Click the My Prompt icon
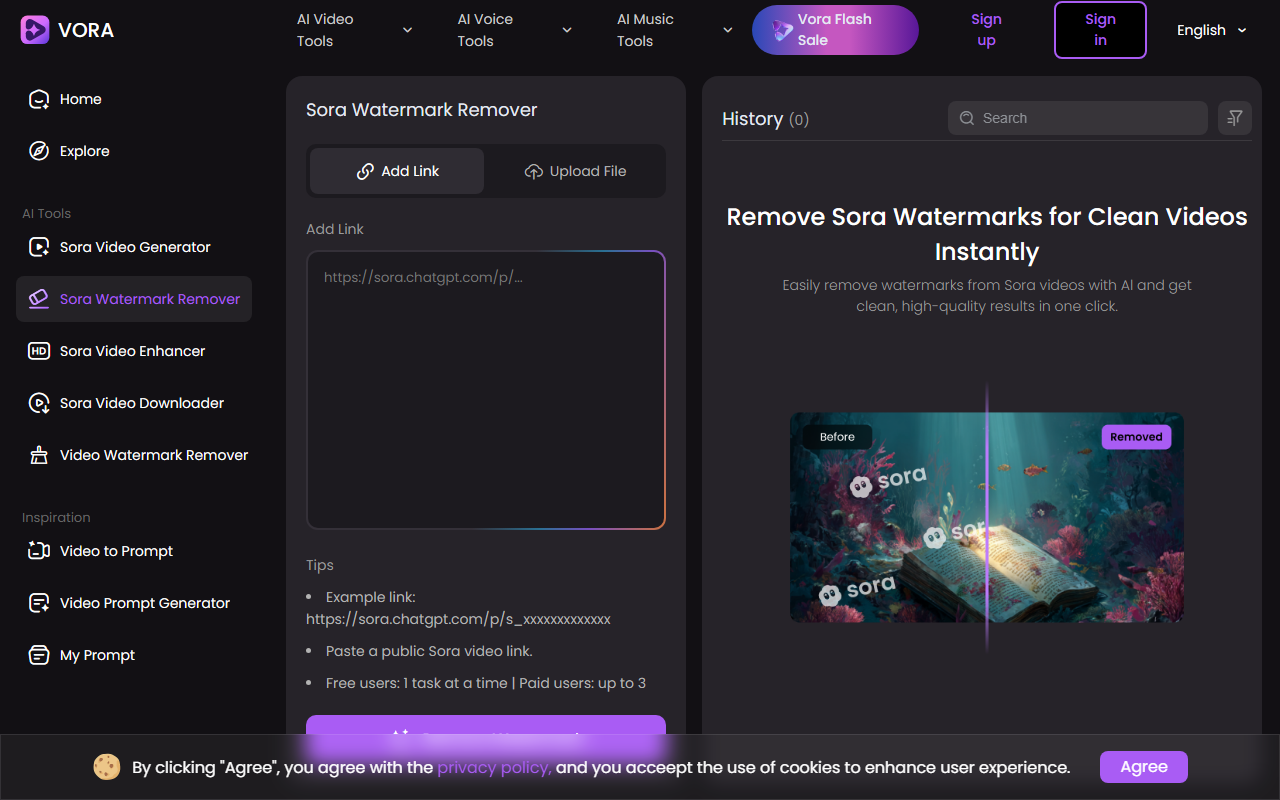1280x800 pixels. [39, 655]
